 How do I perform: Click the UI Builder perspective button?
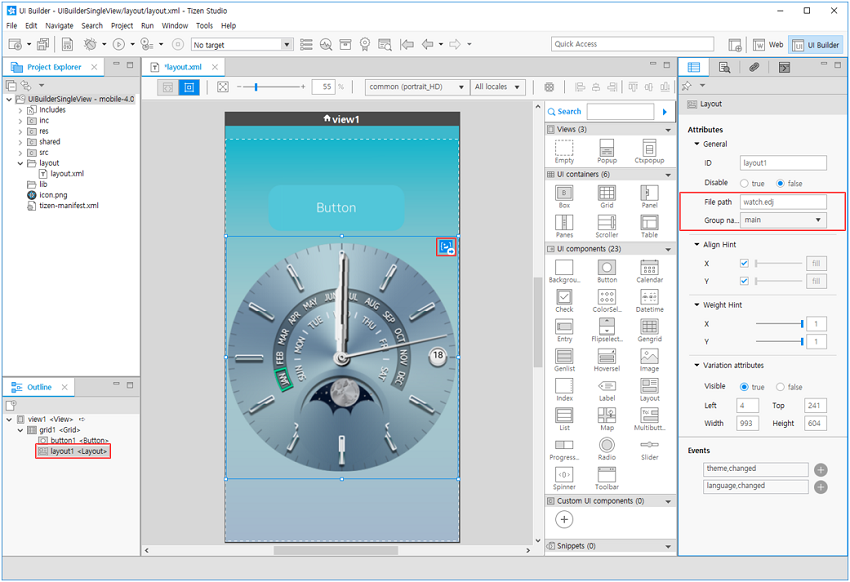815,45
